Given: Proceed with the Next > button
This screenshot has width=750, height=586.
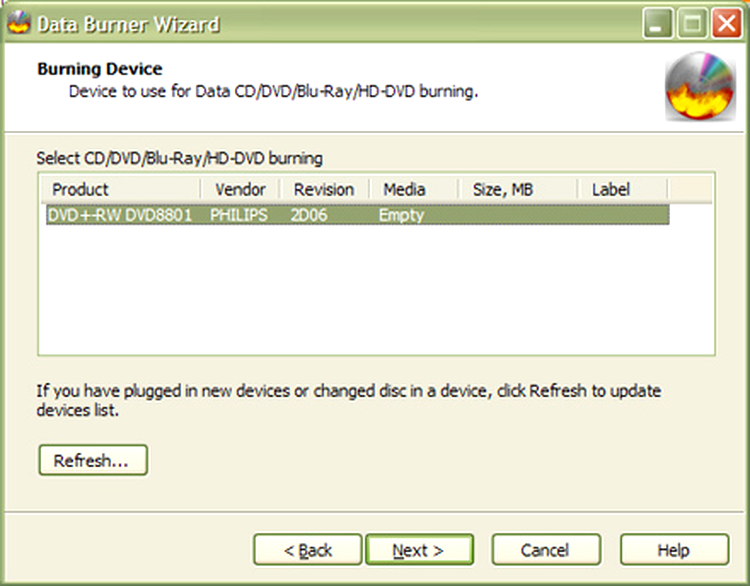Looking at the screenshot, I should (419, 550).
